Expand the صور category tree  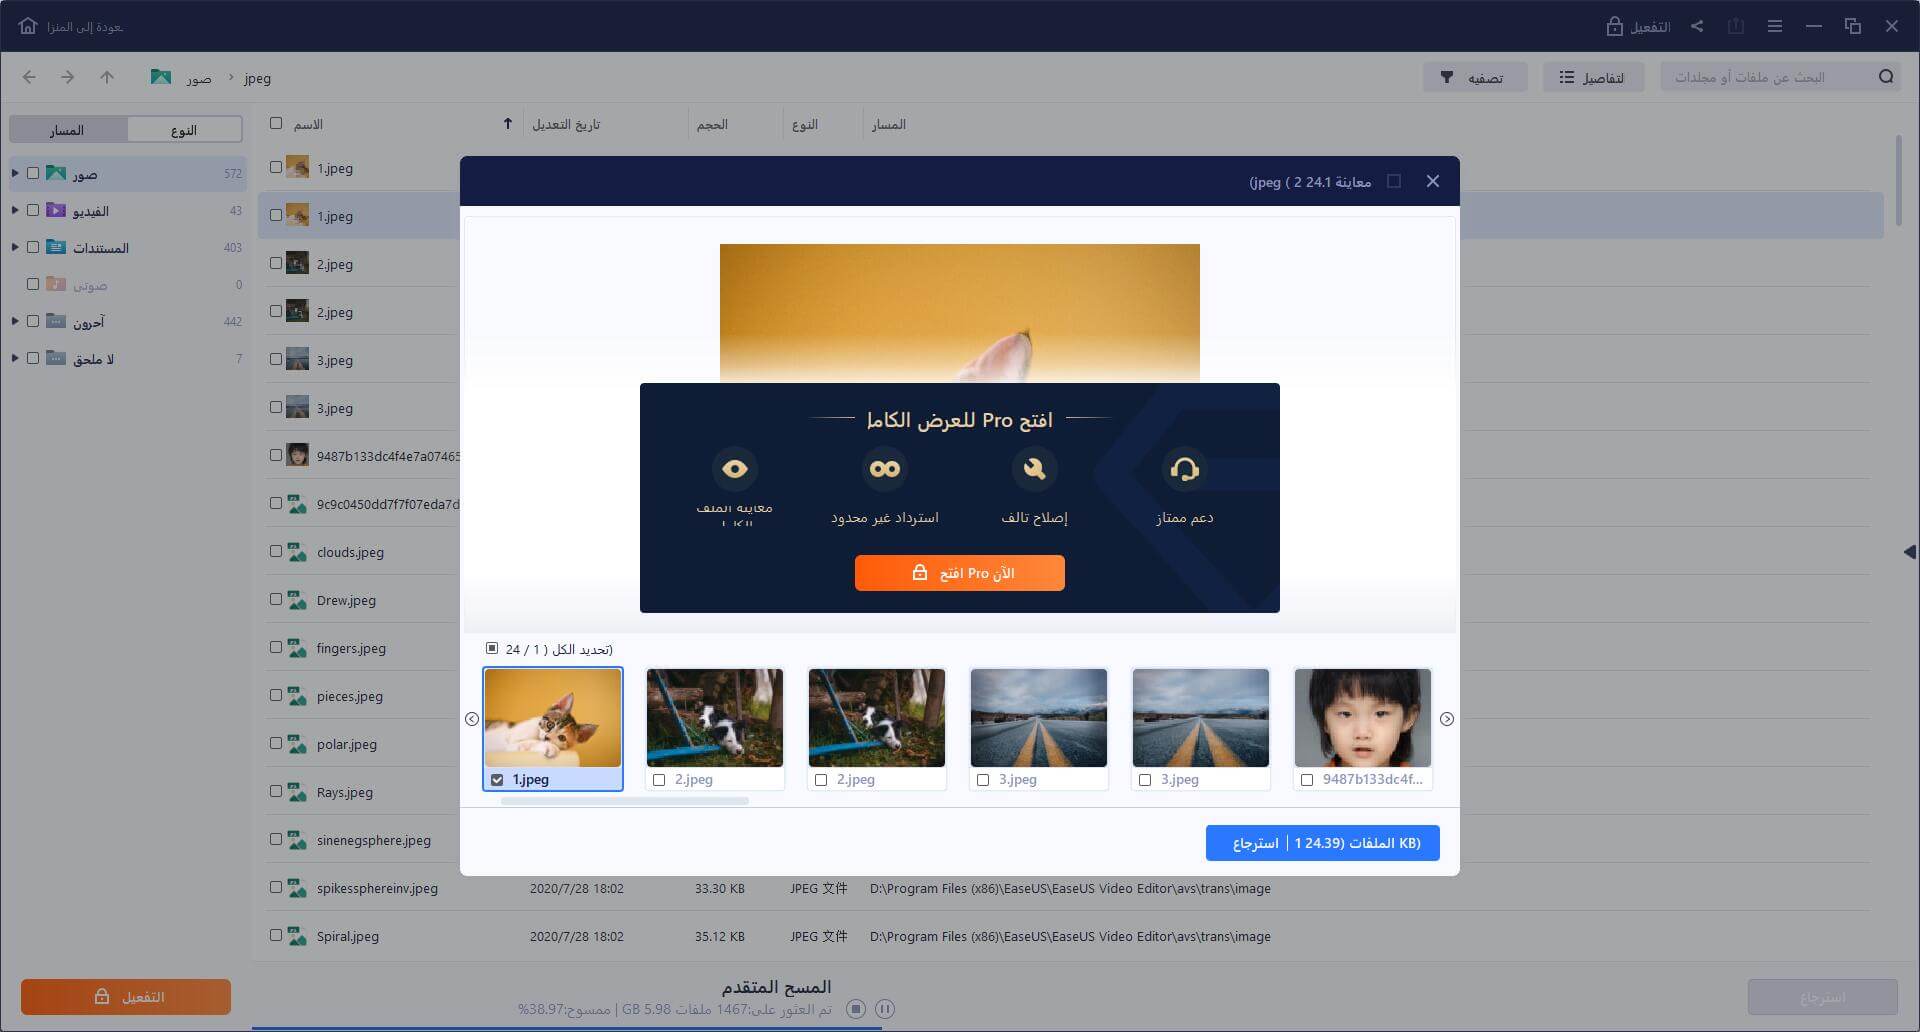click(x=15, y=174)
